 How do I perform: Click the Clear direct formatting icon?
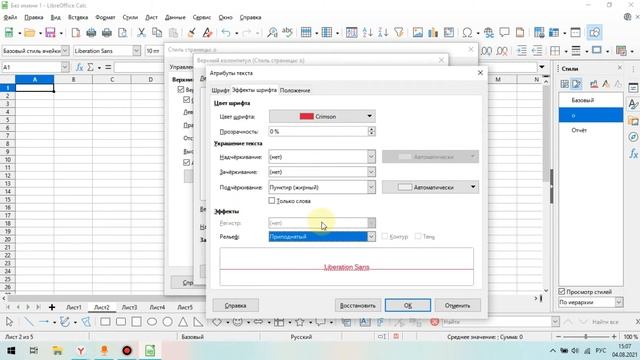(x=207, y=33)
